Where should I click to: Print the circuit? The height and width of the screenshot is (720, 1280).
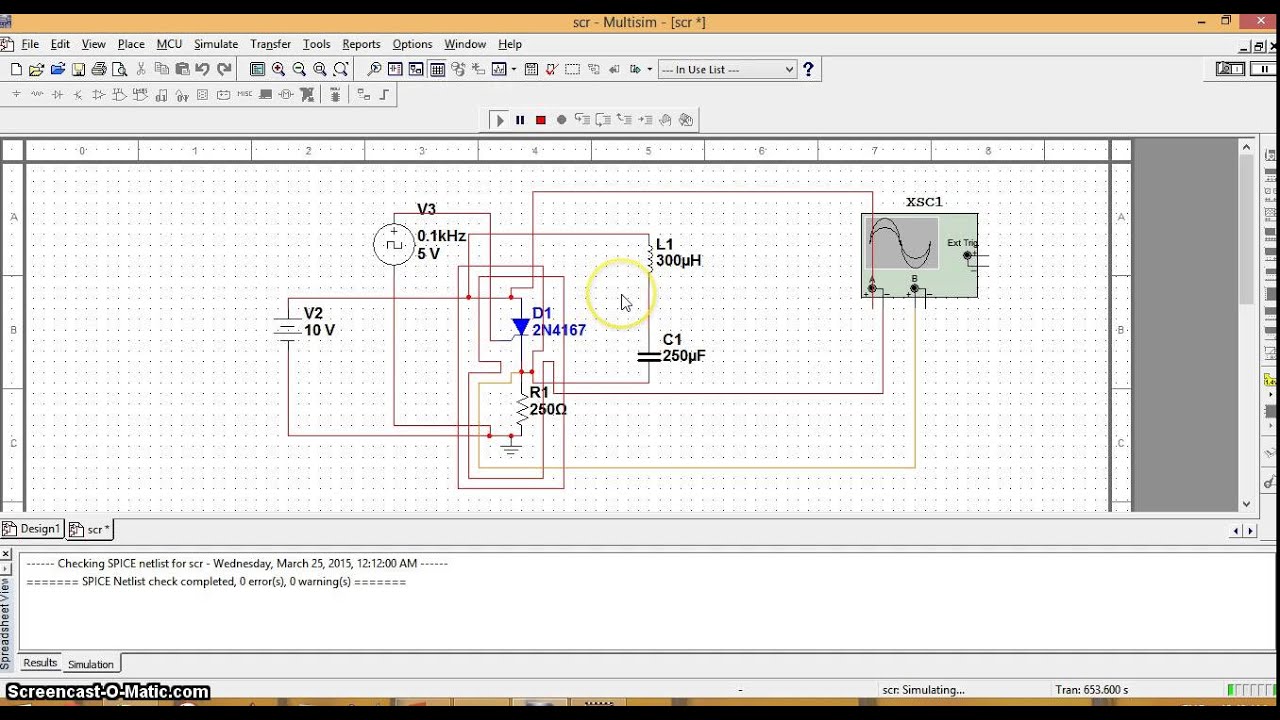99,69
